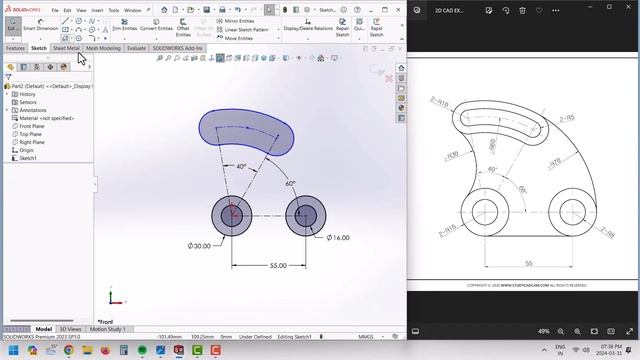Launch the Repair Sketch tool
The image size is (640, 360).
click(342, 28)
